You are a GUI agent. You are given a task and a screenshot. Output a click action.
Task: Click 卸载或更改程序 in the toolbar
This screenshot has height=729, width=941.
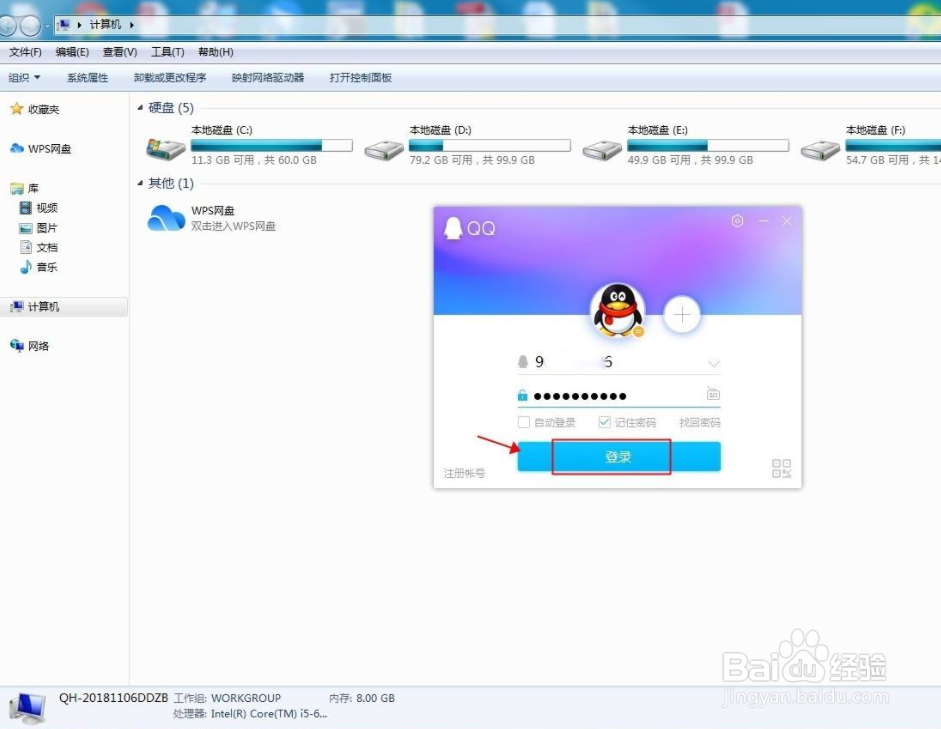[x=170, y=77]
